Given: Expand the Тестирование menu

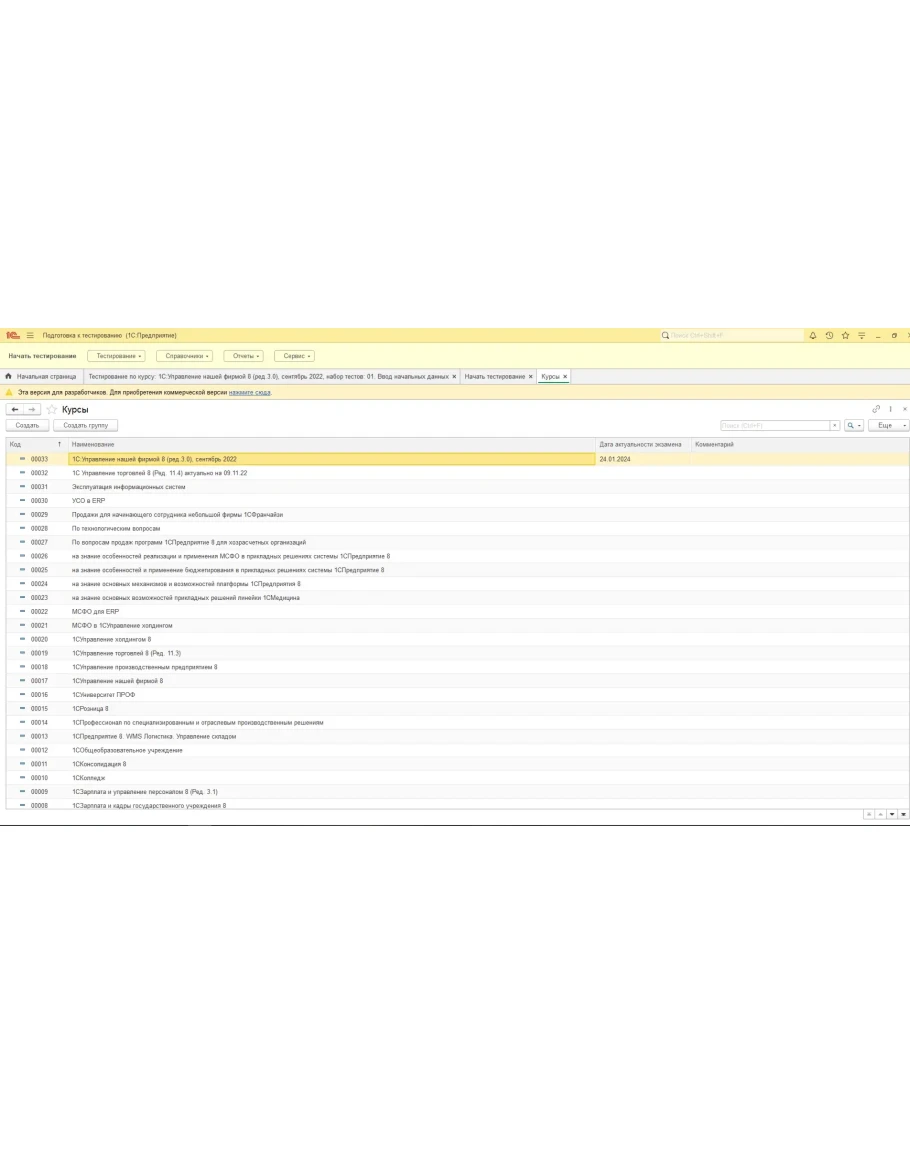Looking at the screenshot, I should (x=116, y=356).
